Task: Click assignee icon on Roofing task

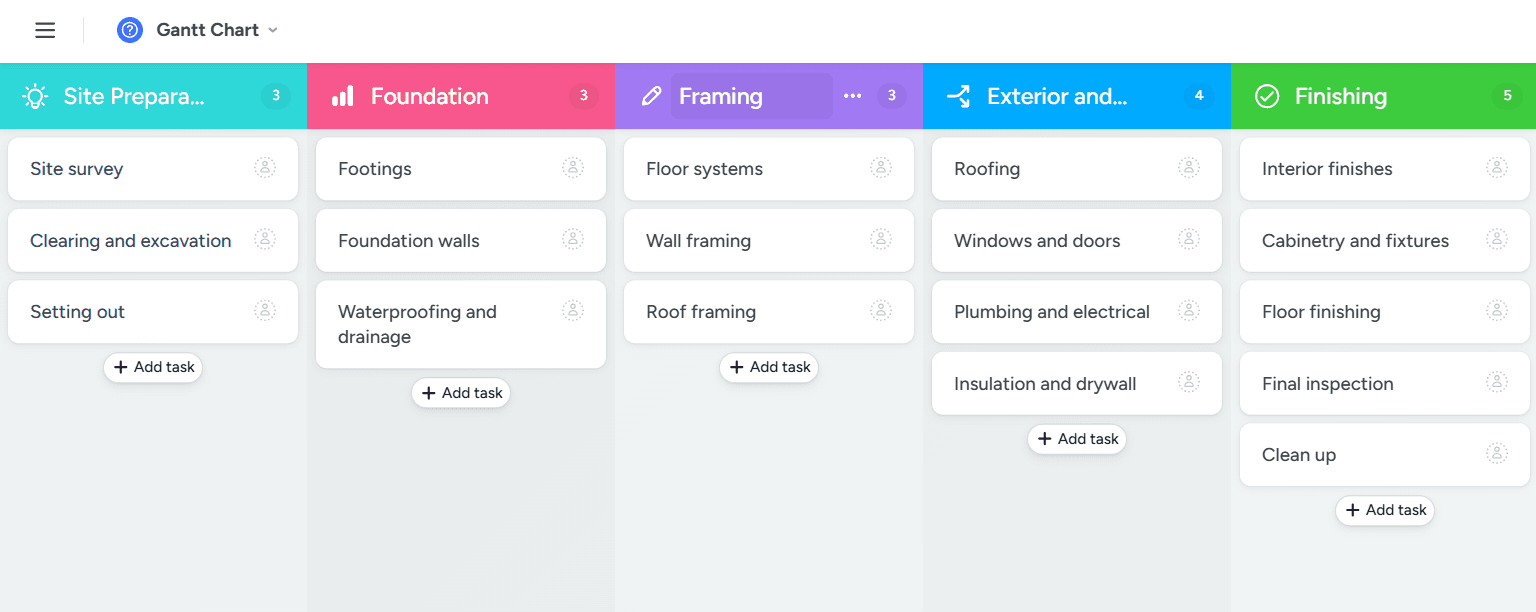Action: point(1189,168)
